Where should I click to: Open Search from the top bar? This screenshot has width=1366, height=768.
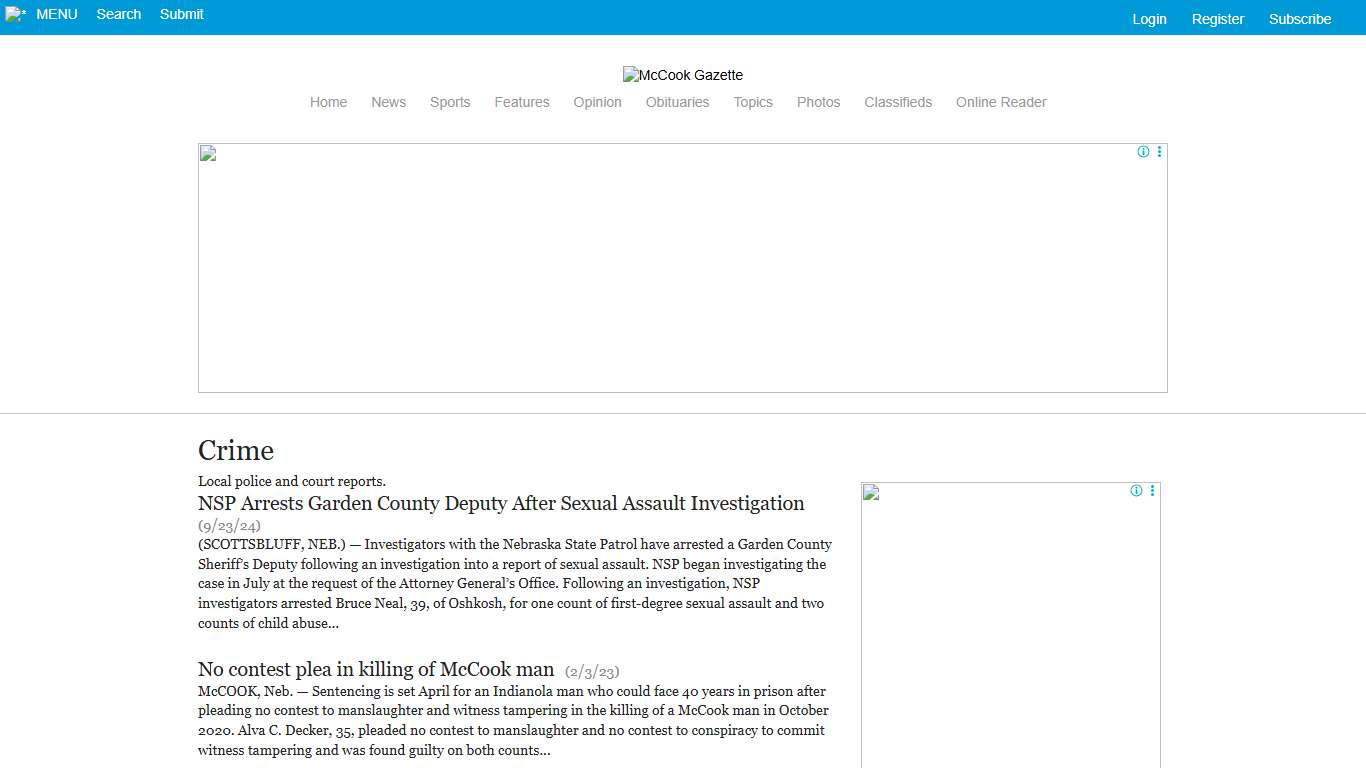pos(118,14)
